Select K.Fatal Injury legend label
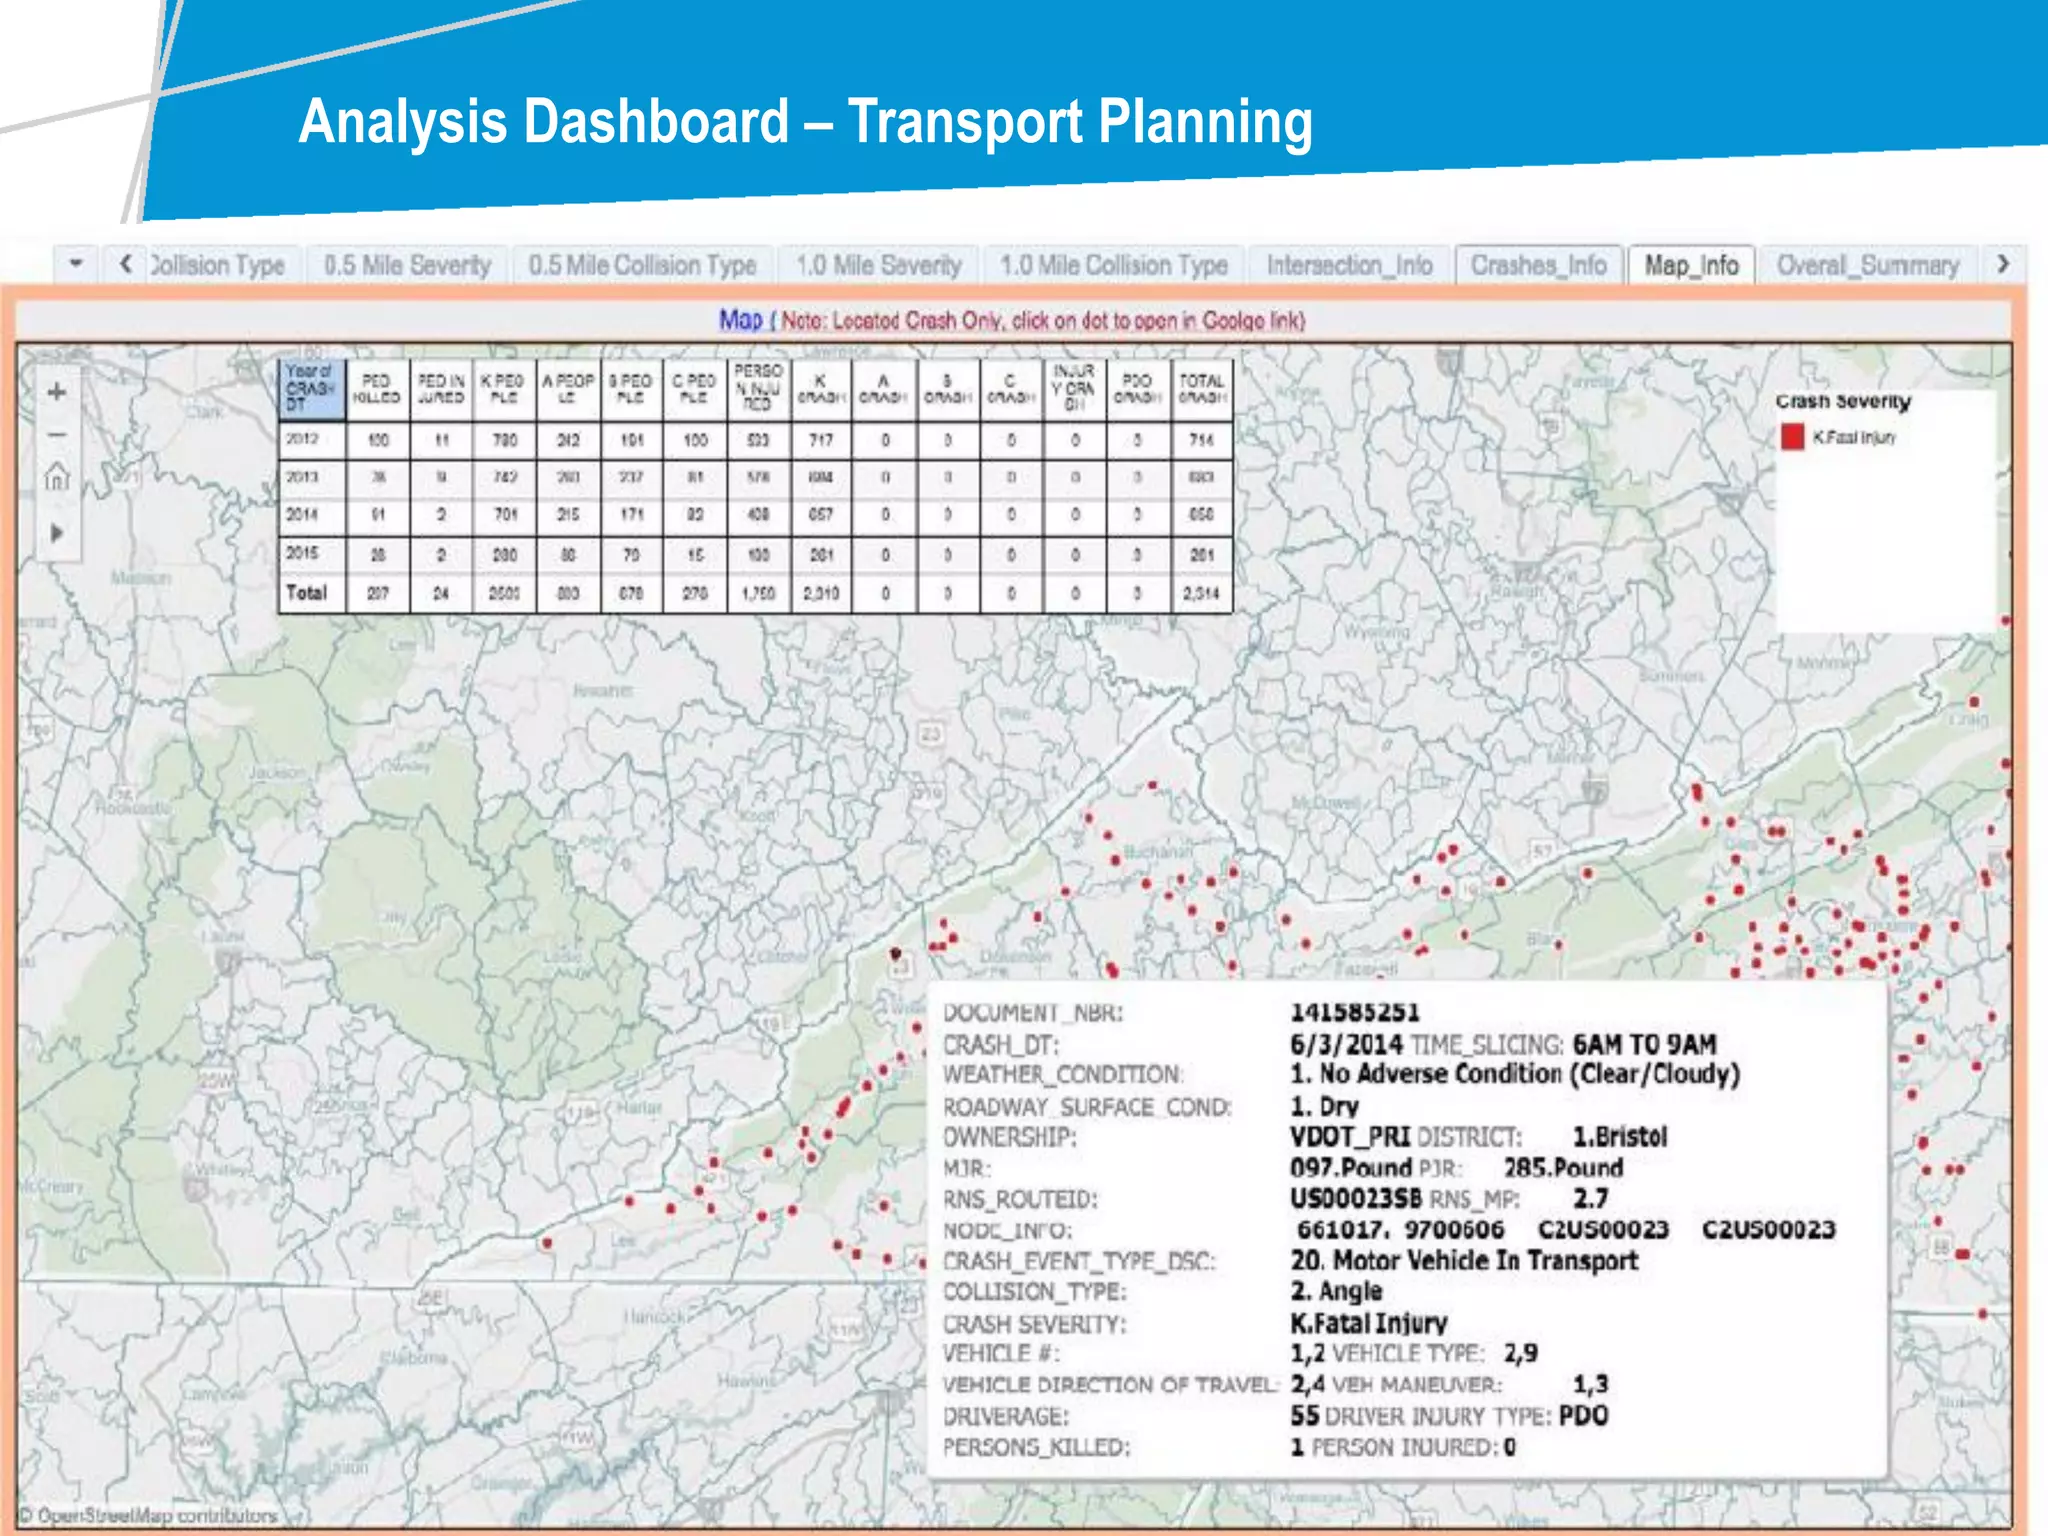The height and width of the screenshot is (1536, 2048). click(1854, 437)
